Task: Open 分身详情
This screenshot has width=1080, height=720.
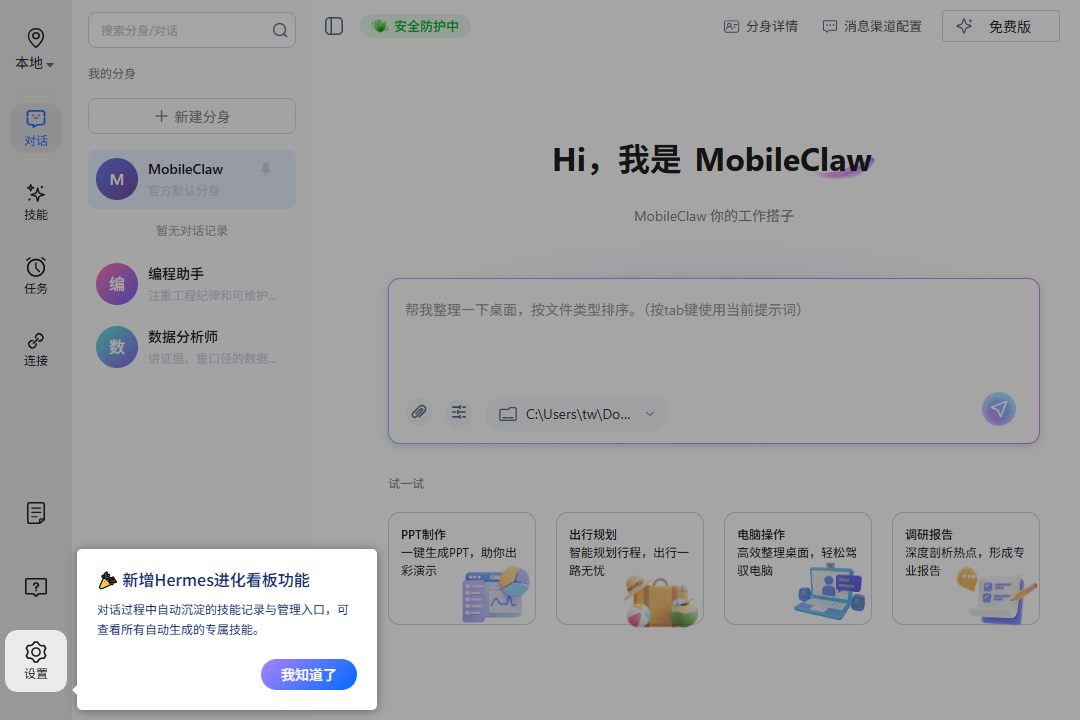Action: click(760, 26)
